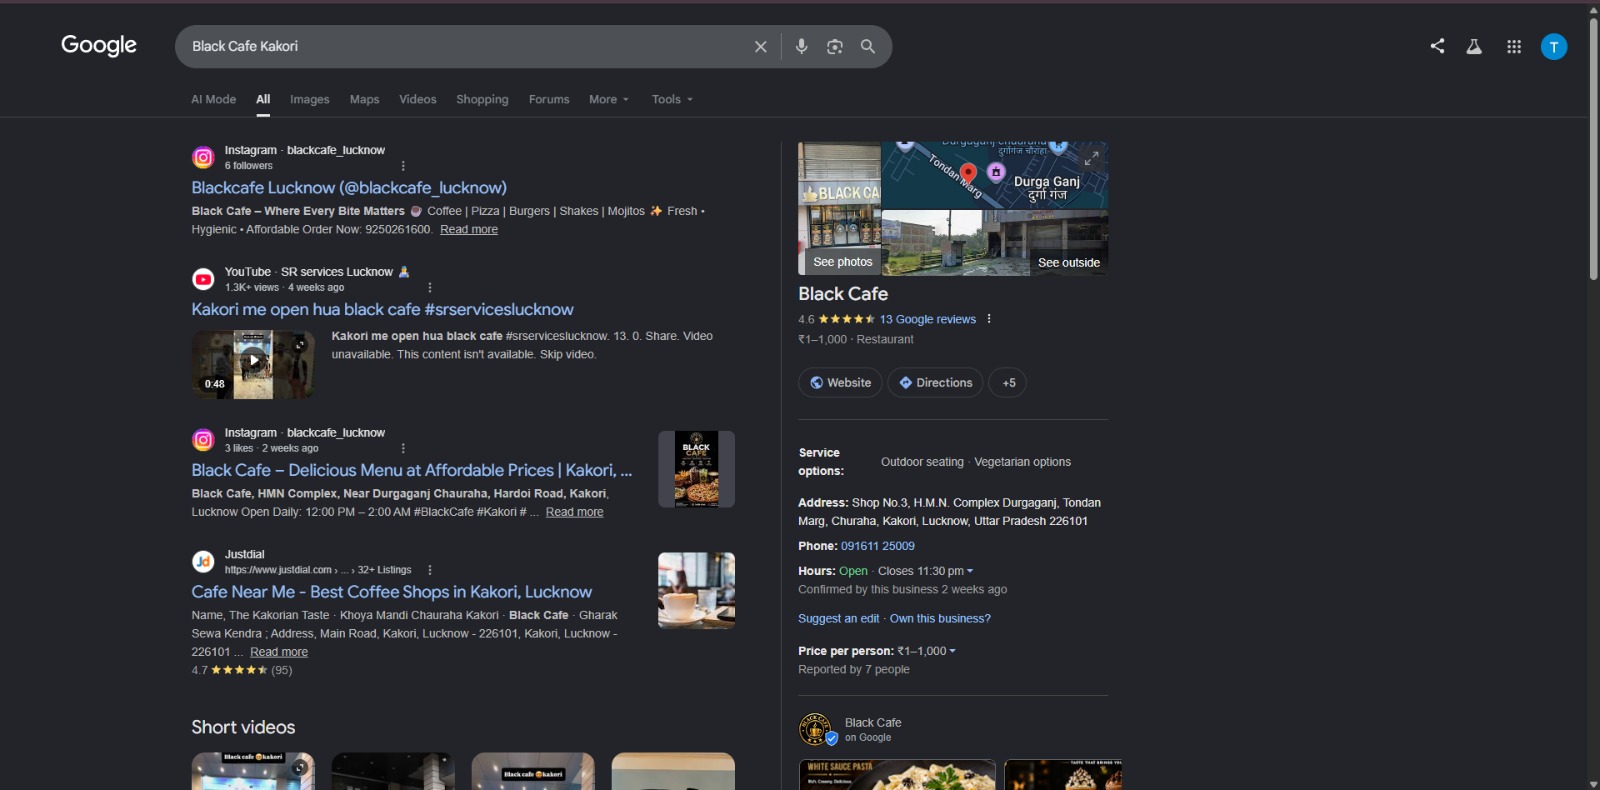Screen dimensions: 1600x790
Task: Open the 13 Google reviews link
Action: point(928,320)
